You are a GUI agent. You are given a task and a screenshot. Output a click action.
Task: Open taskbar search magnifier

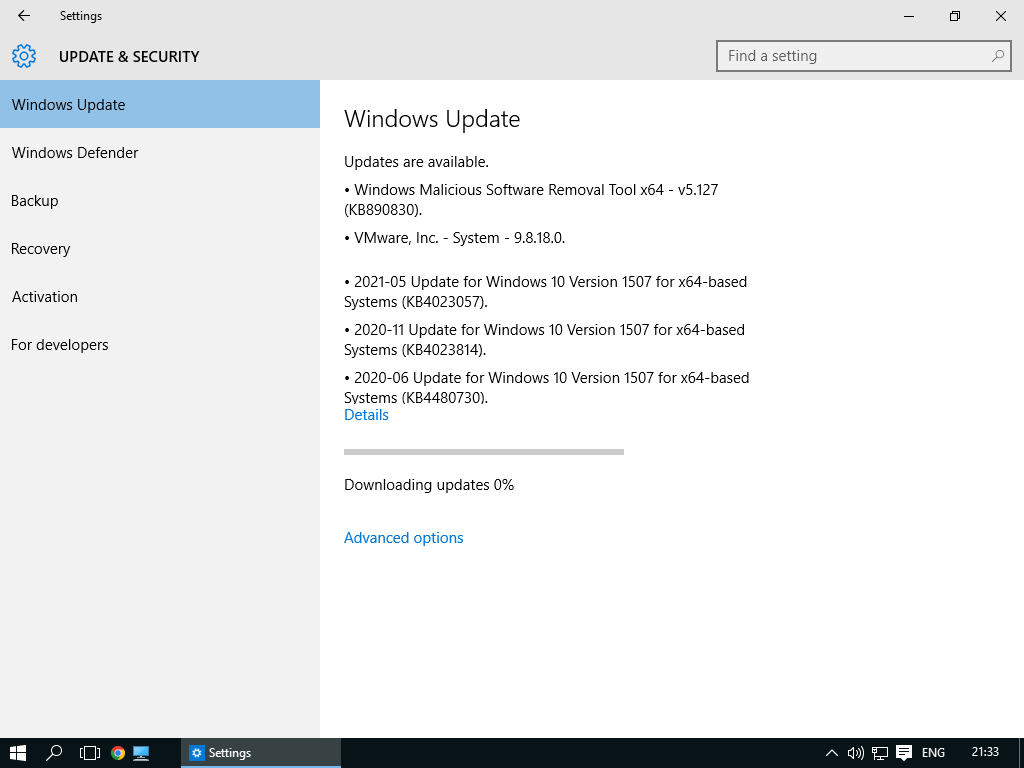(x=55, y=753)
